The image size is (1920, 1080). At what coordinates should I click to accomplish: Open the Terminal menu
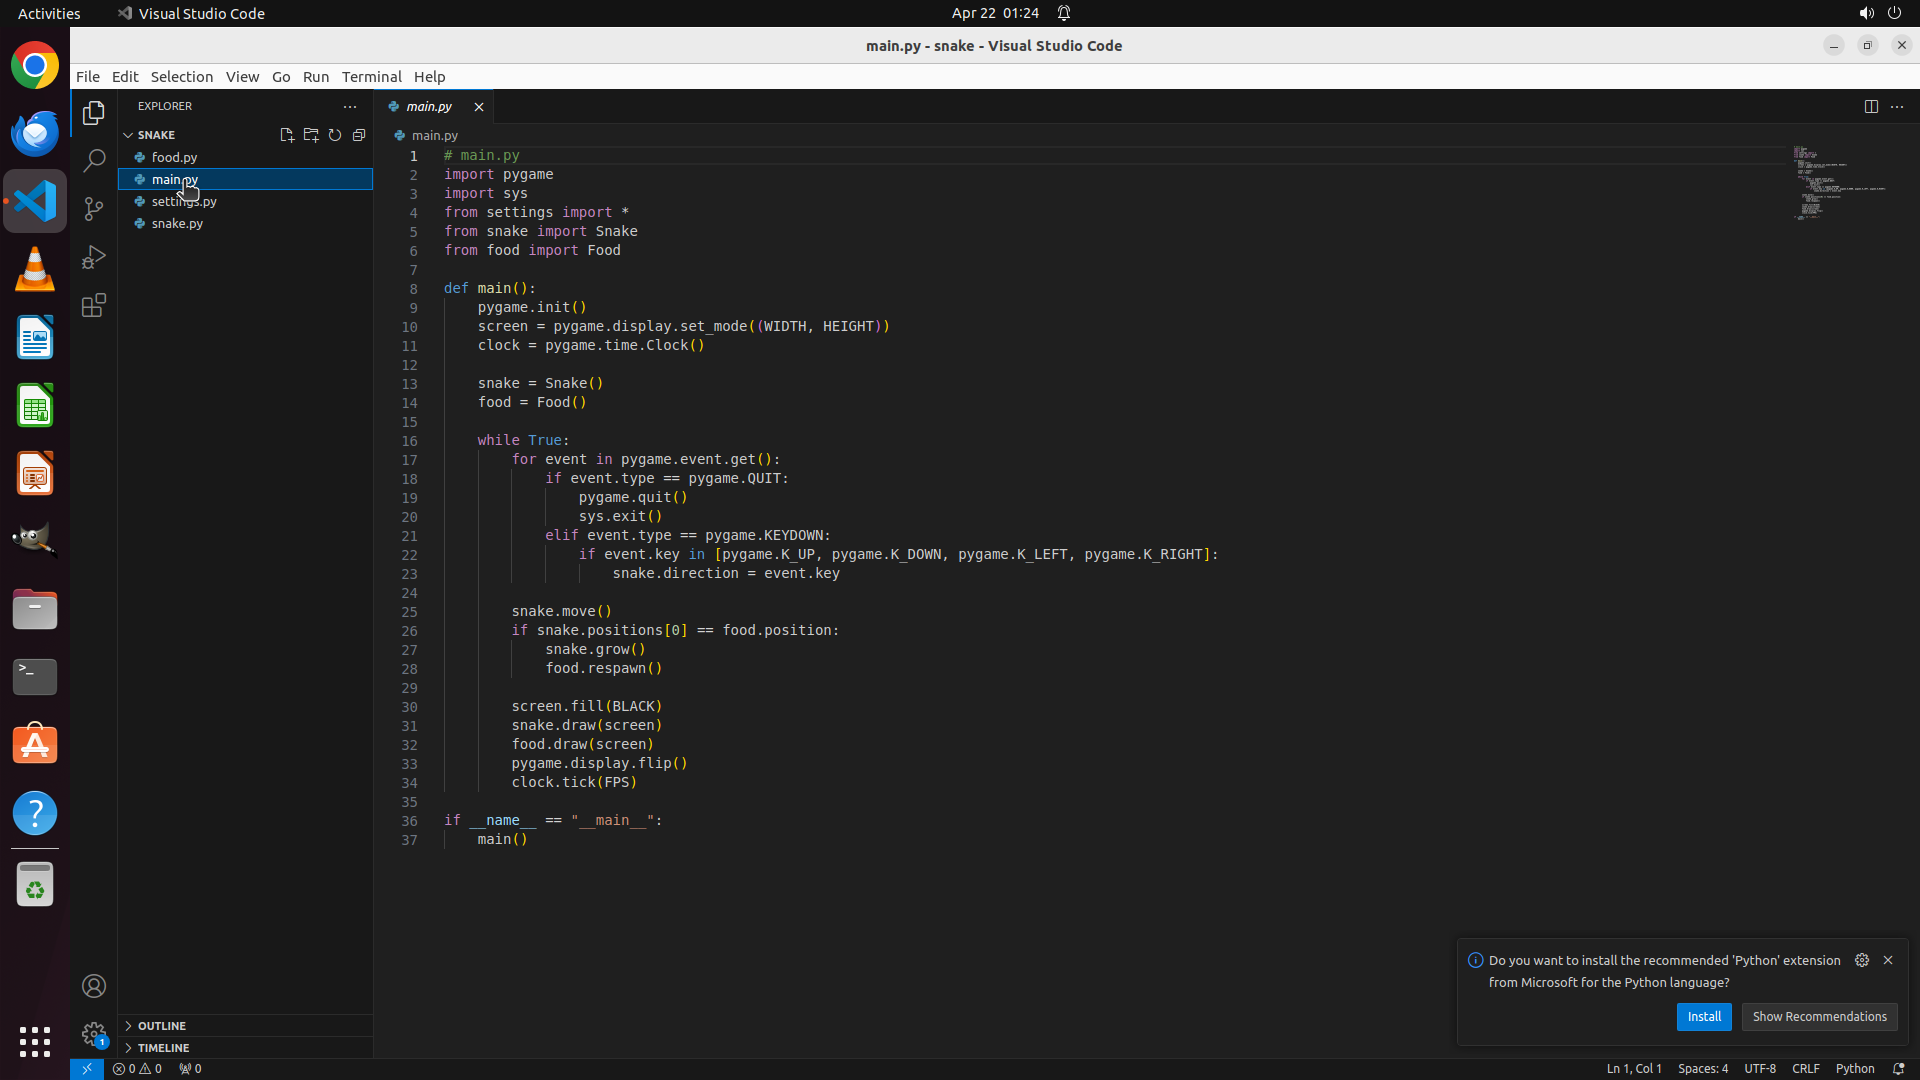[371, 76]
